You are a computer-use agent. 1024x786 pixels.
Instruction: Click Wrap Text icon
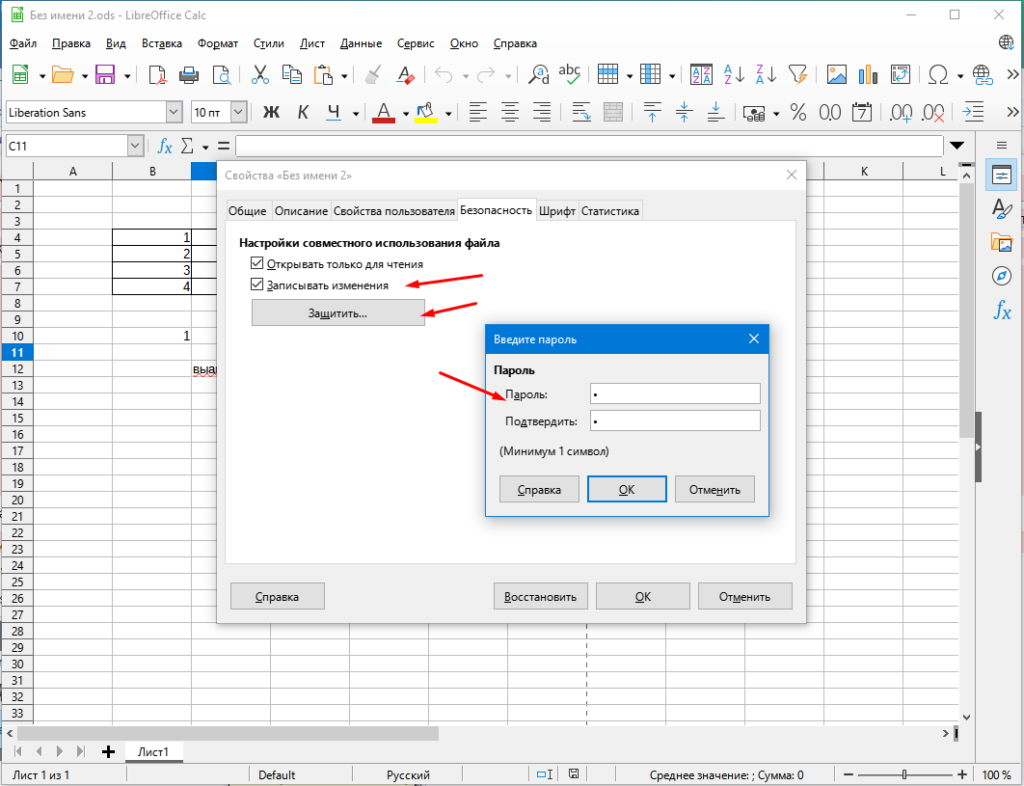(581, 112)
